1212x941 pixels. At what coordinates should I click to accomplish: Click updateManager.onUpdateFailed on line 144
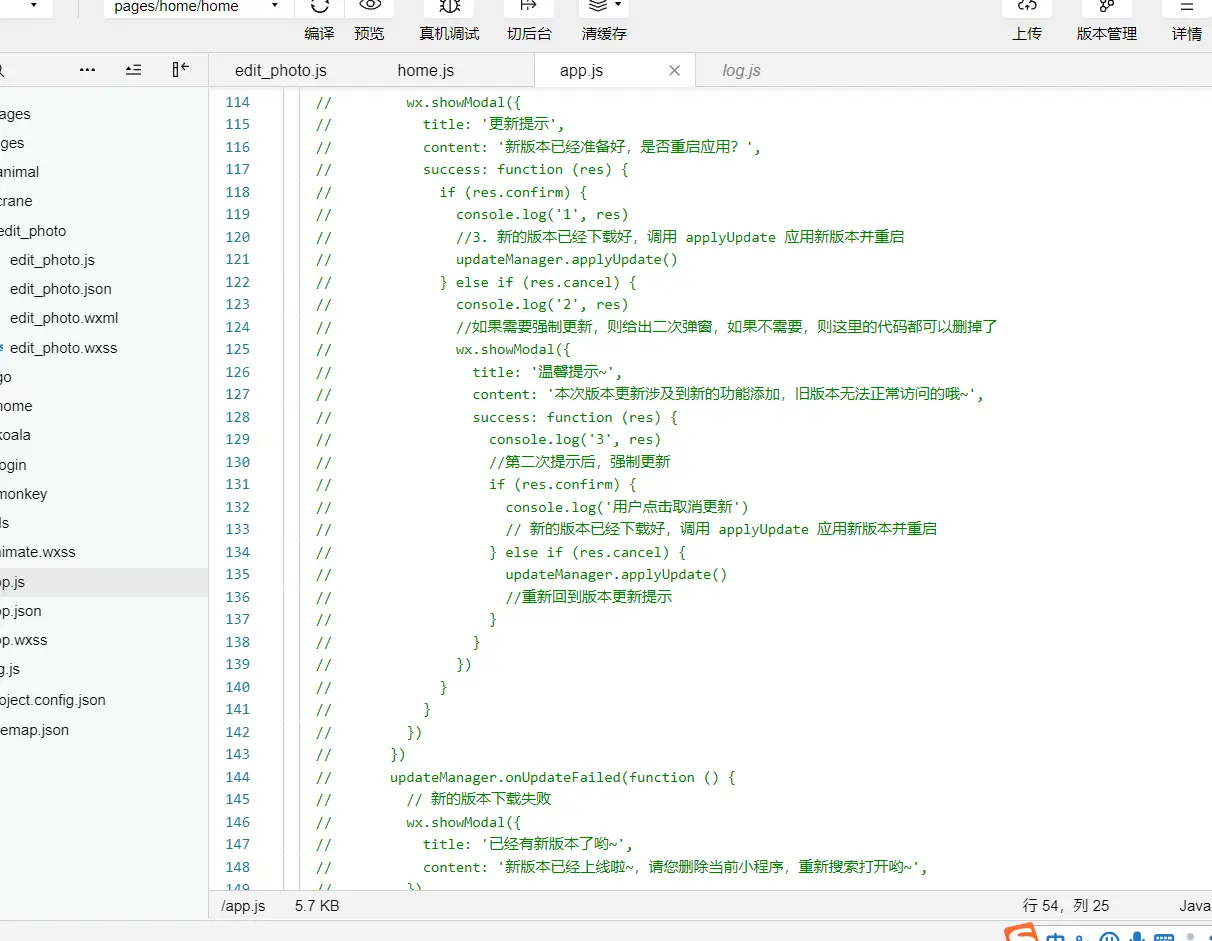click(504, 777)
